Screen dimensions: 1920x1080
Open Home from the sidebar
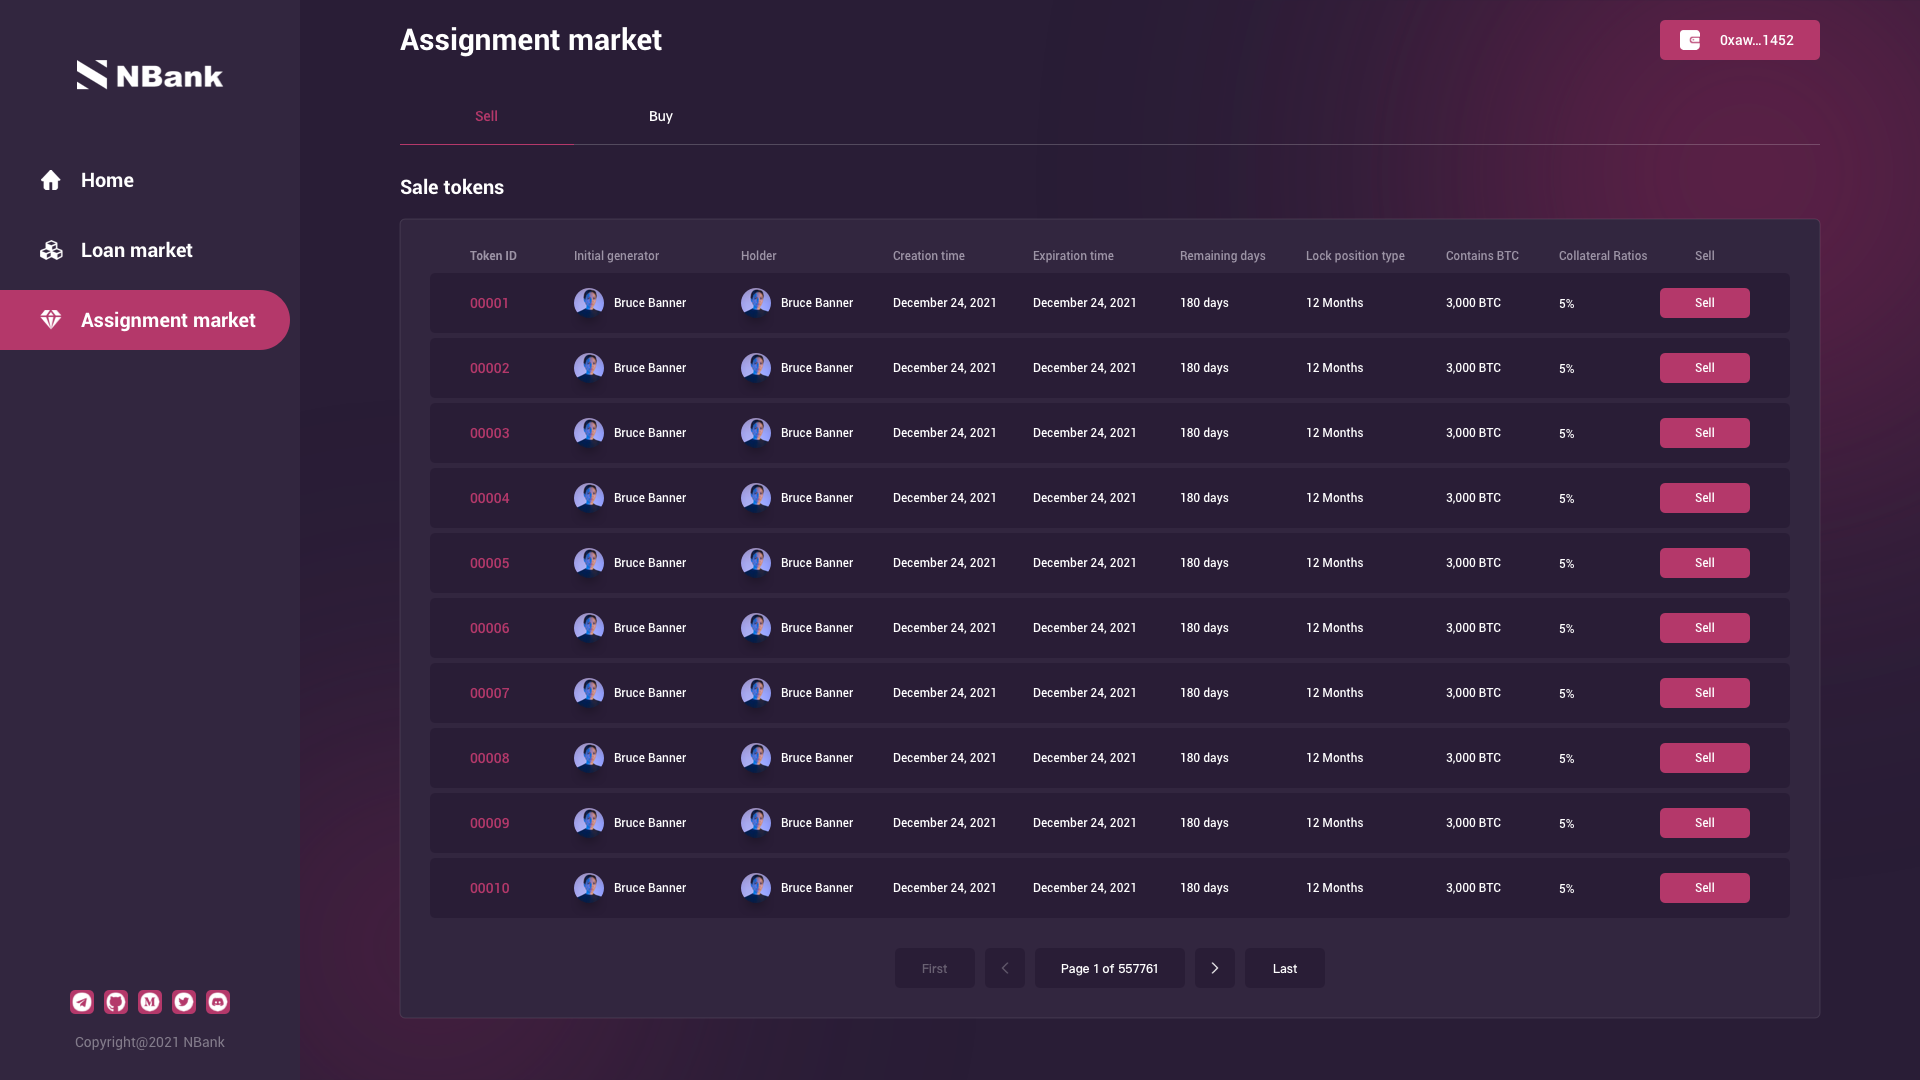pos(106,180)
